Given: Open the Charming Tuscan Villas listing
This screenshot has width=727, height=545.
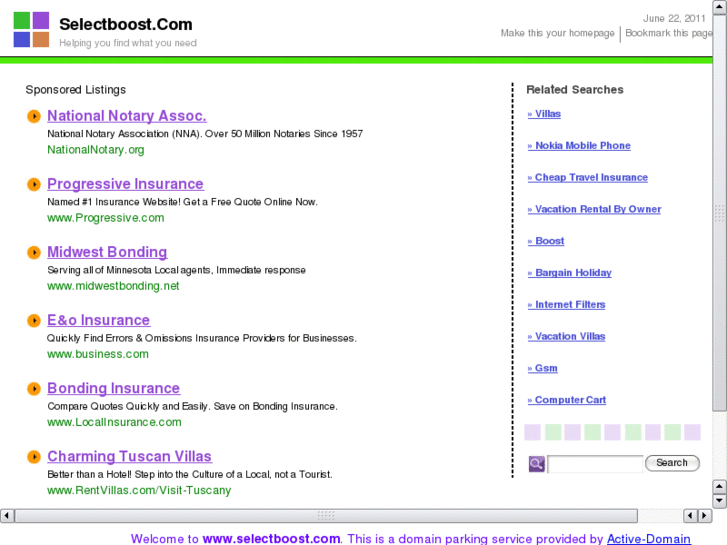Looking at the screenshot, I should pos(129,457).
